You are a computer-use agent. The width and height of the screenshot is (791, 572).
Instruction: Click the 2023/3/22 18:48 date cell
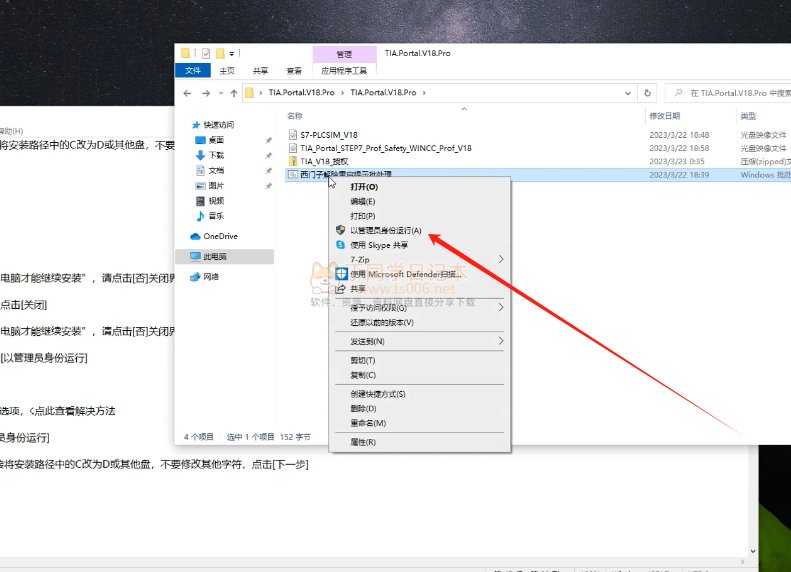679,135
